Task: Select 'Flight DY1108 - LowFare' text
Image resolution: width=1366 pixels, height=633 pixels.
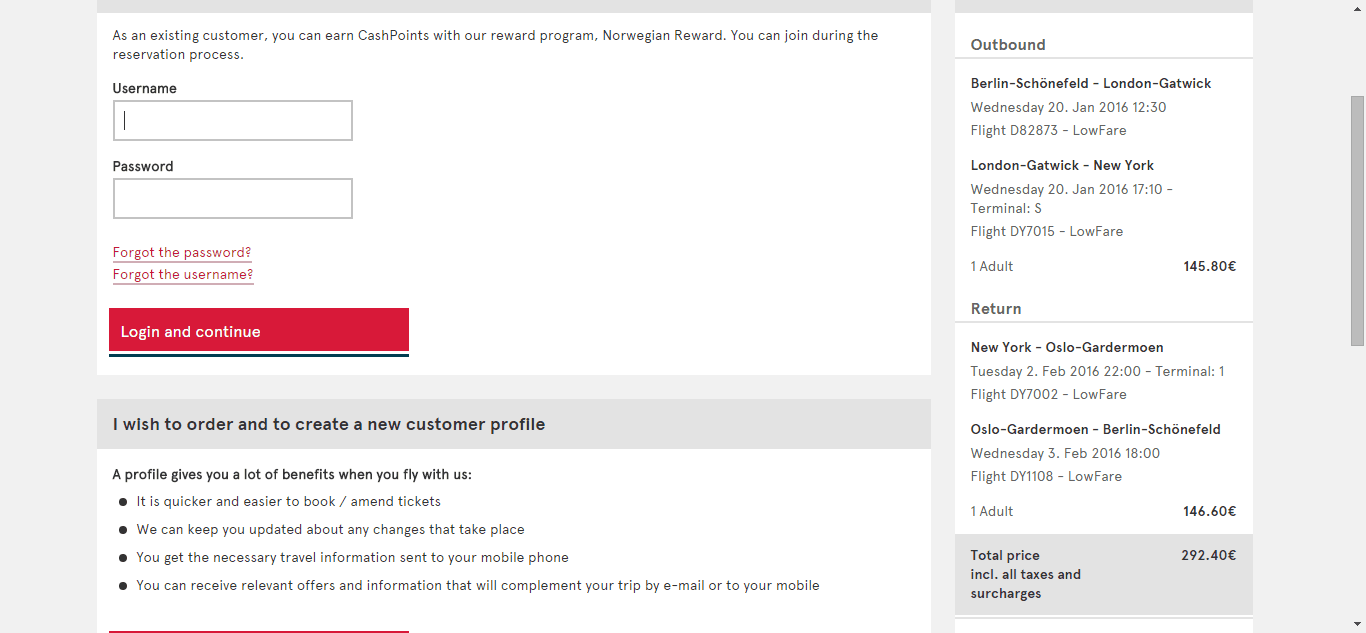Action: (1046, 476)
